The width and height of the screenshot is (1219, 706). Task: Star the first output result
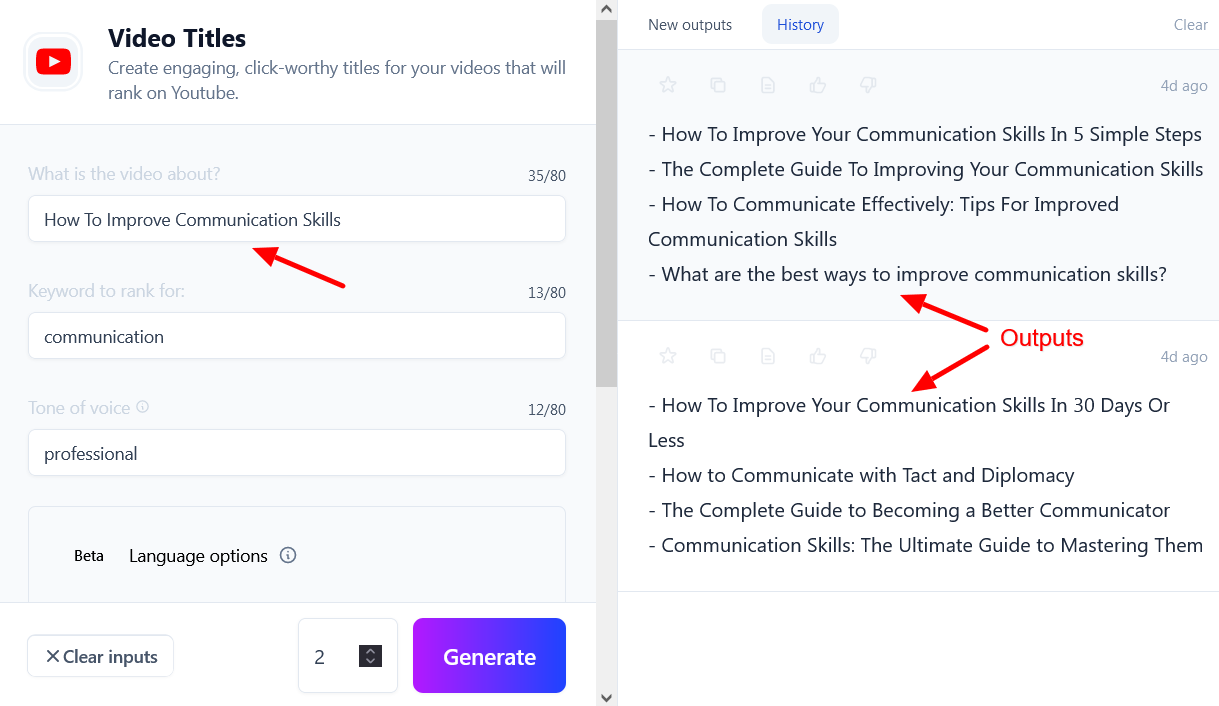(668, 86)
